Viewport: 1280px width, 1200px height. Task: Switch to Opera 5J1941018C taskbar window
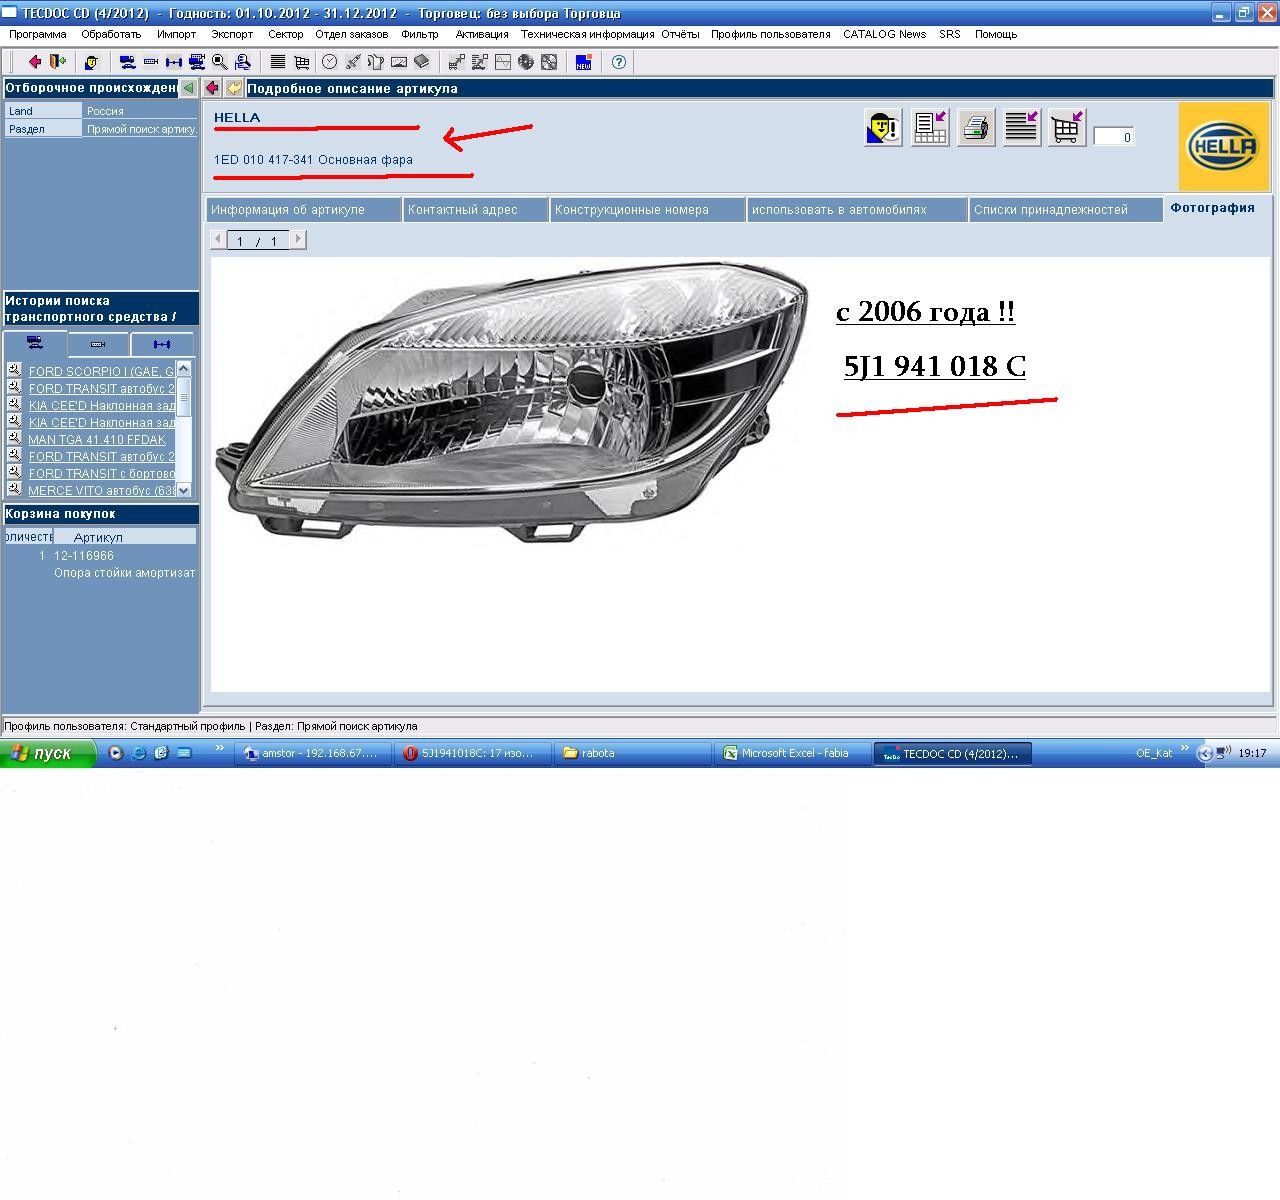pos(474,753)
